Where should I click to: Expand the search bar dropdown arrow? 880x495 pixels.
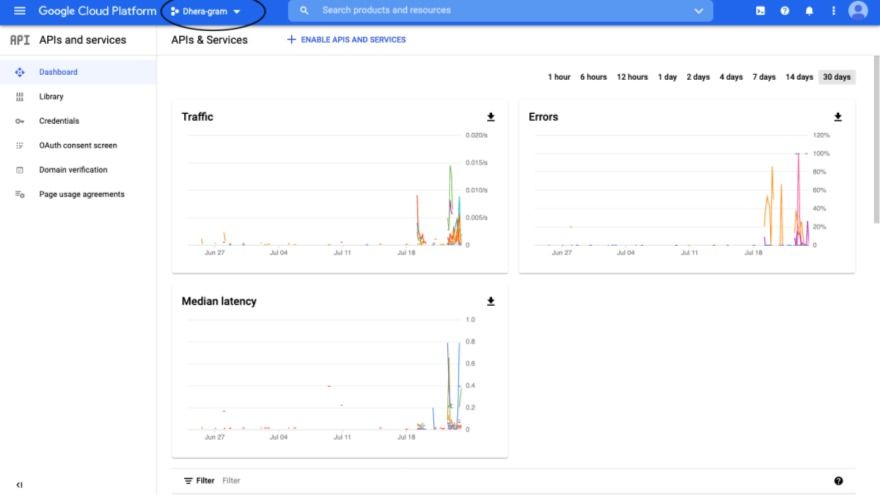tap(699, 11)
